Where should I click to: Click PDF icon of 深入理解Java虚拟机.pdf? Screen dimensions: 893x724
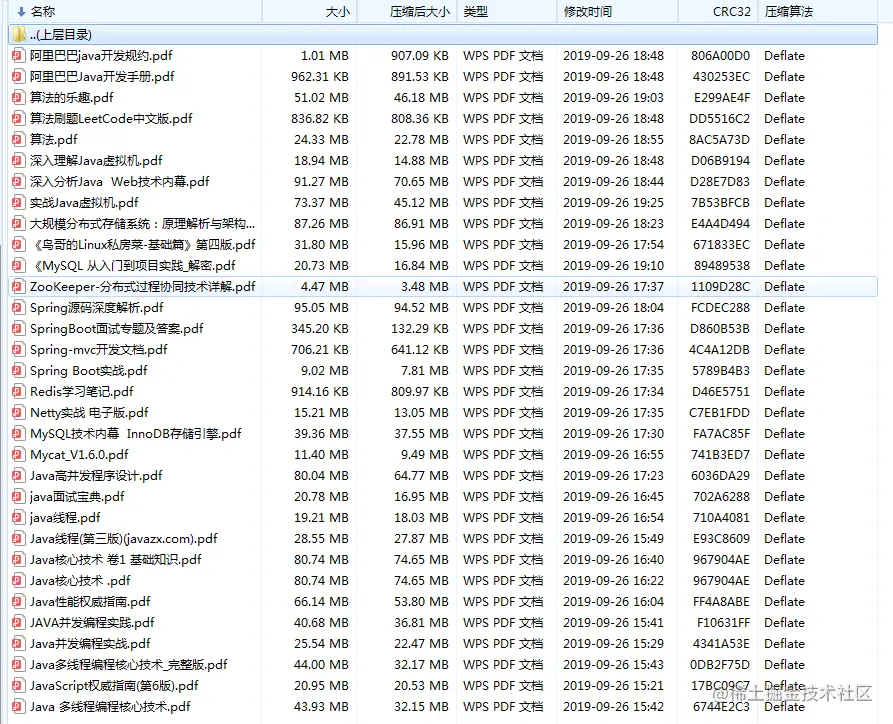(19, 161)
